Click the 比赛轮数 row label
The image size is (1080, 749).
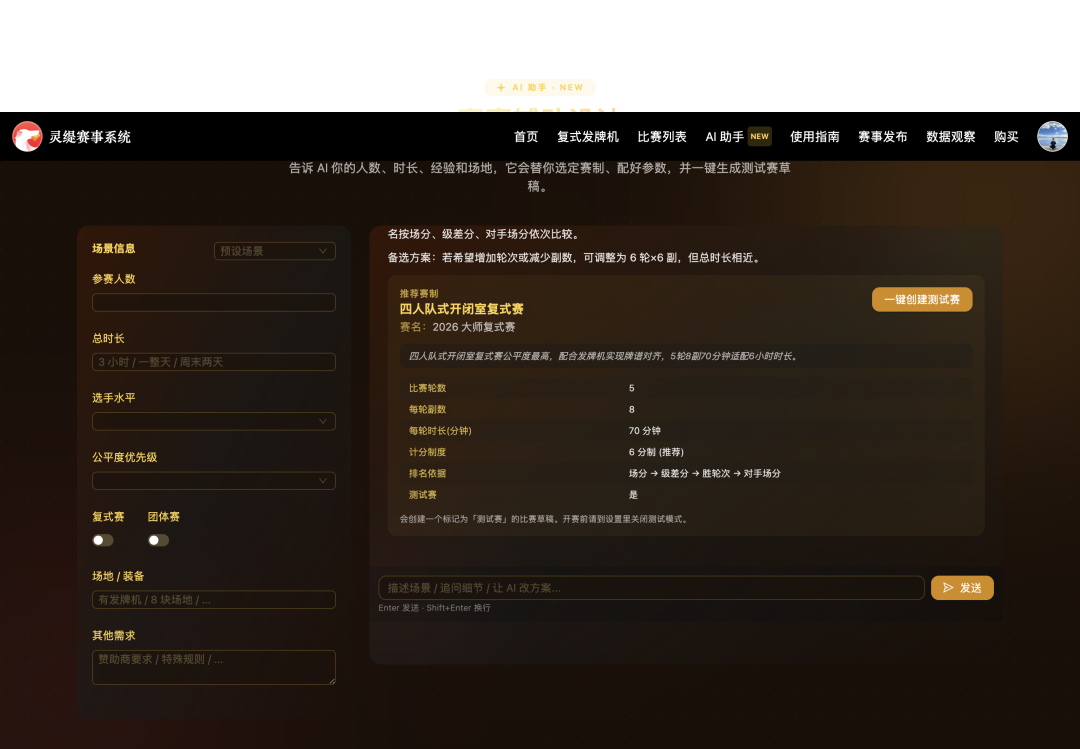tap(427, 388)
